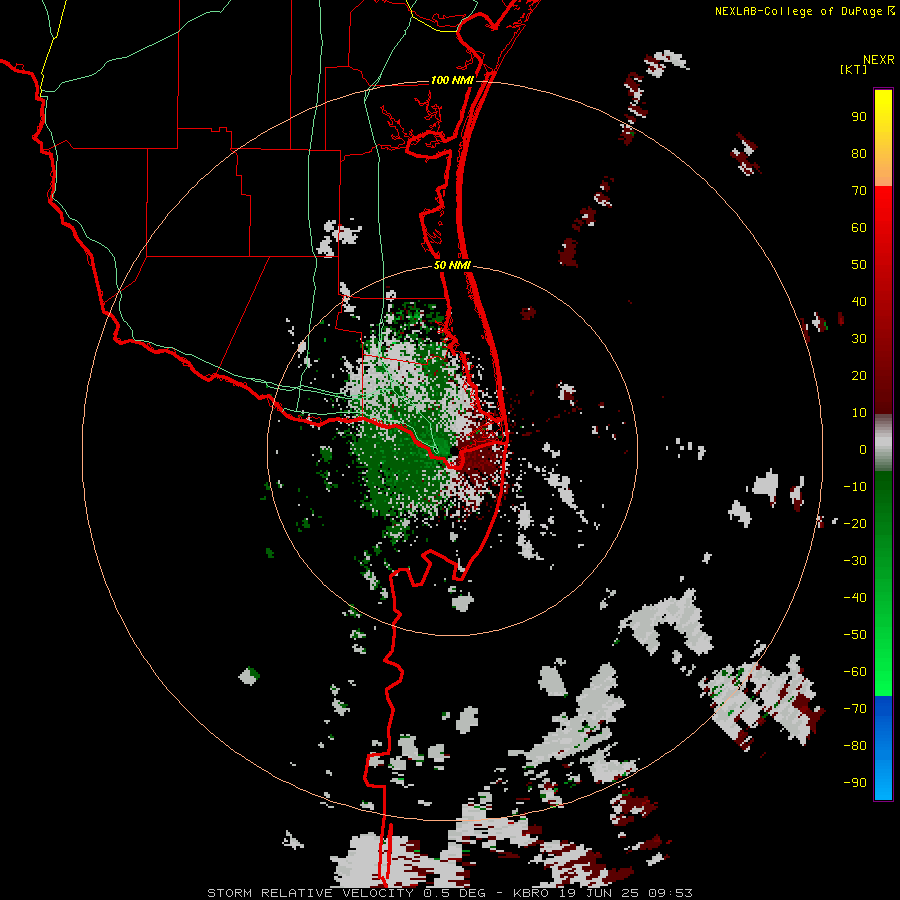Click the positive 10 scale value

coord(859,413)
